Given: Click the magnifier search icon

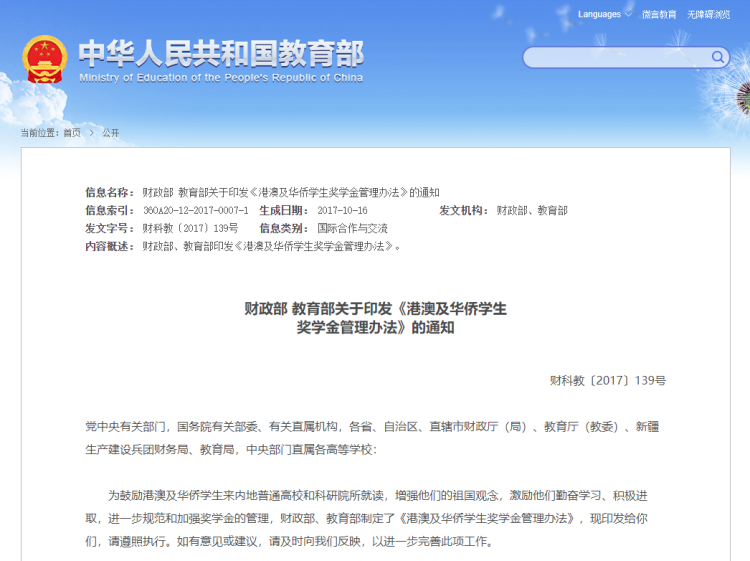Looking at the screenshot, I should coord(717,57).
